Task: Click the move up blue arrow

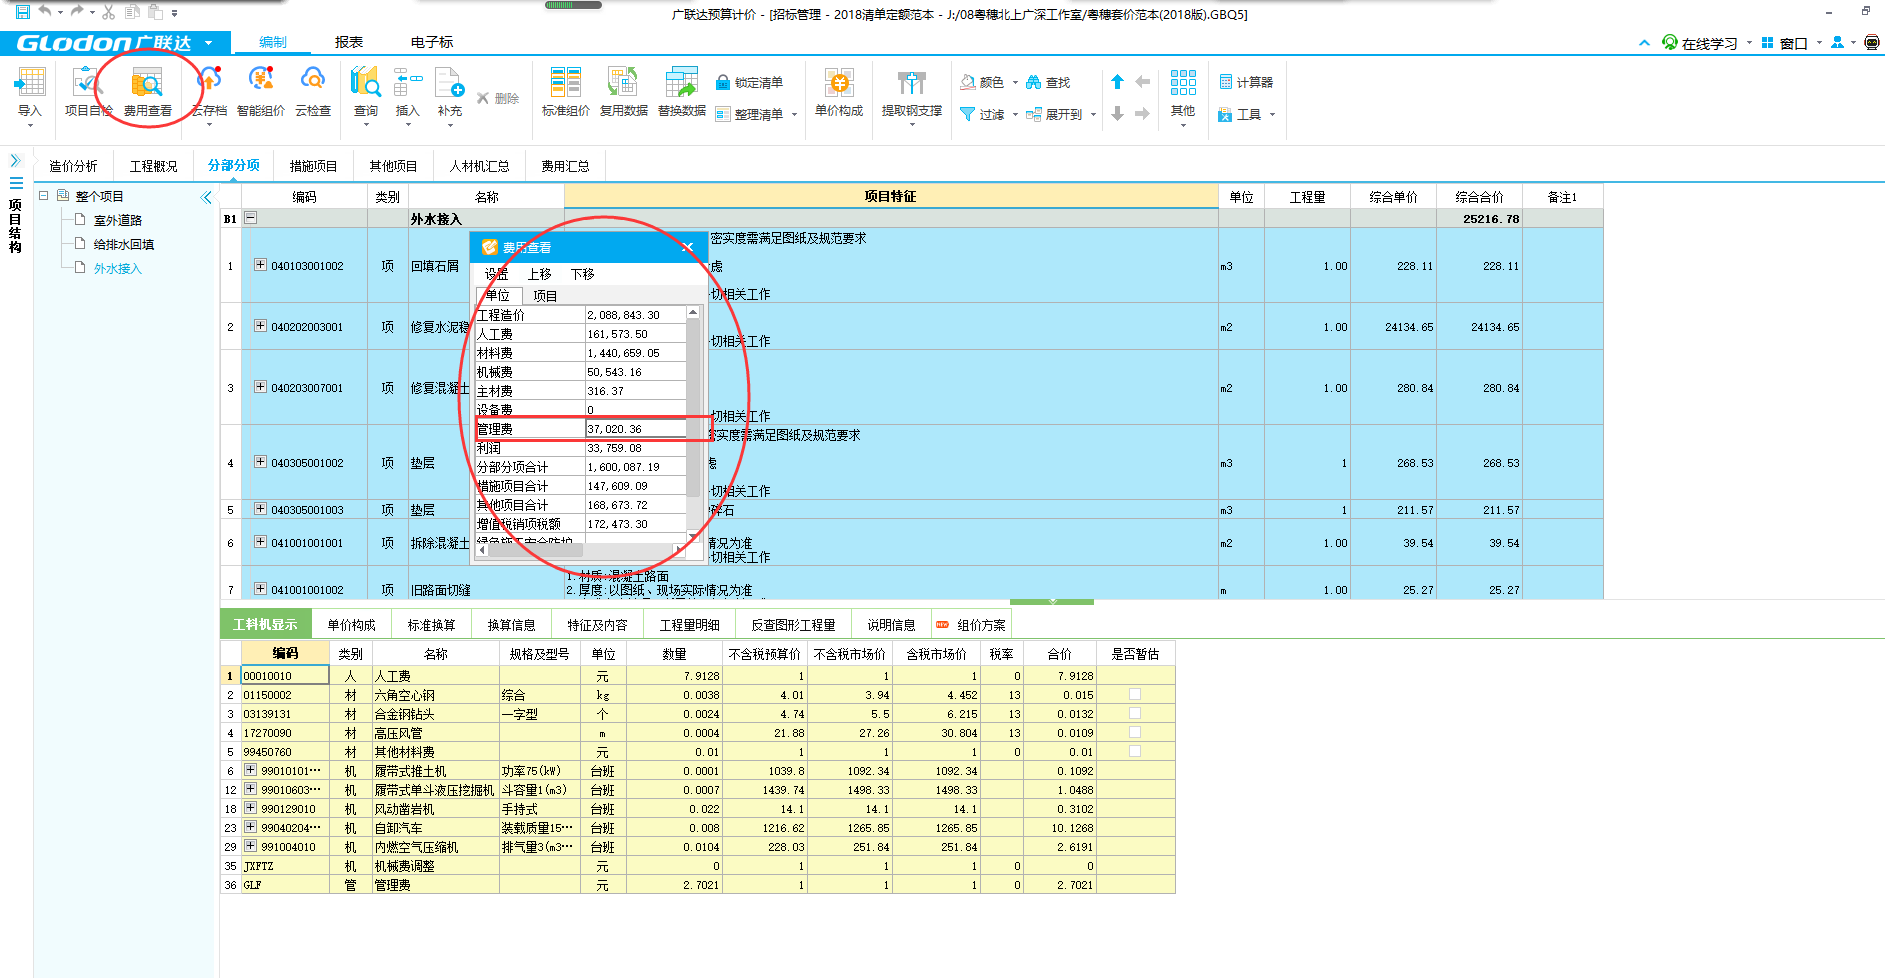Action: 1118,82
